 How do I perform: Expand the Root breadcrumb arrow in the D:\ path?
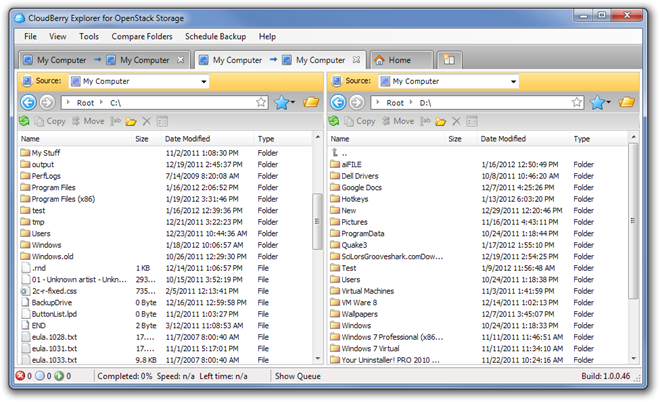(x=411, y=102)
